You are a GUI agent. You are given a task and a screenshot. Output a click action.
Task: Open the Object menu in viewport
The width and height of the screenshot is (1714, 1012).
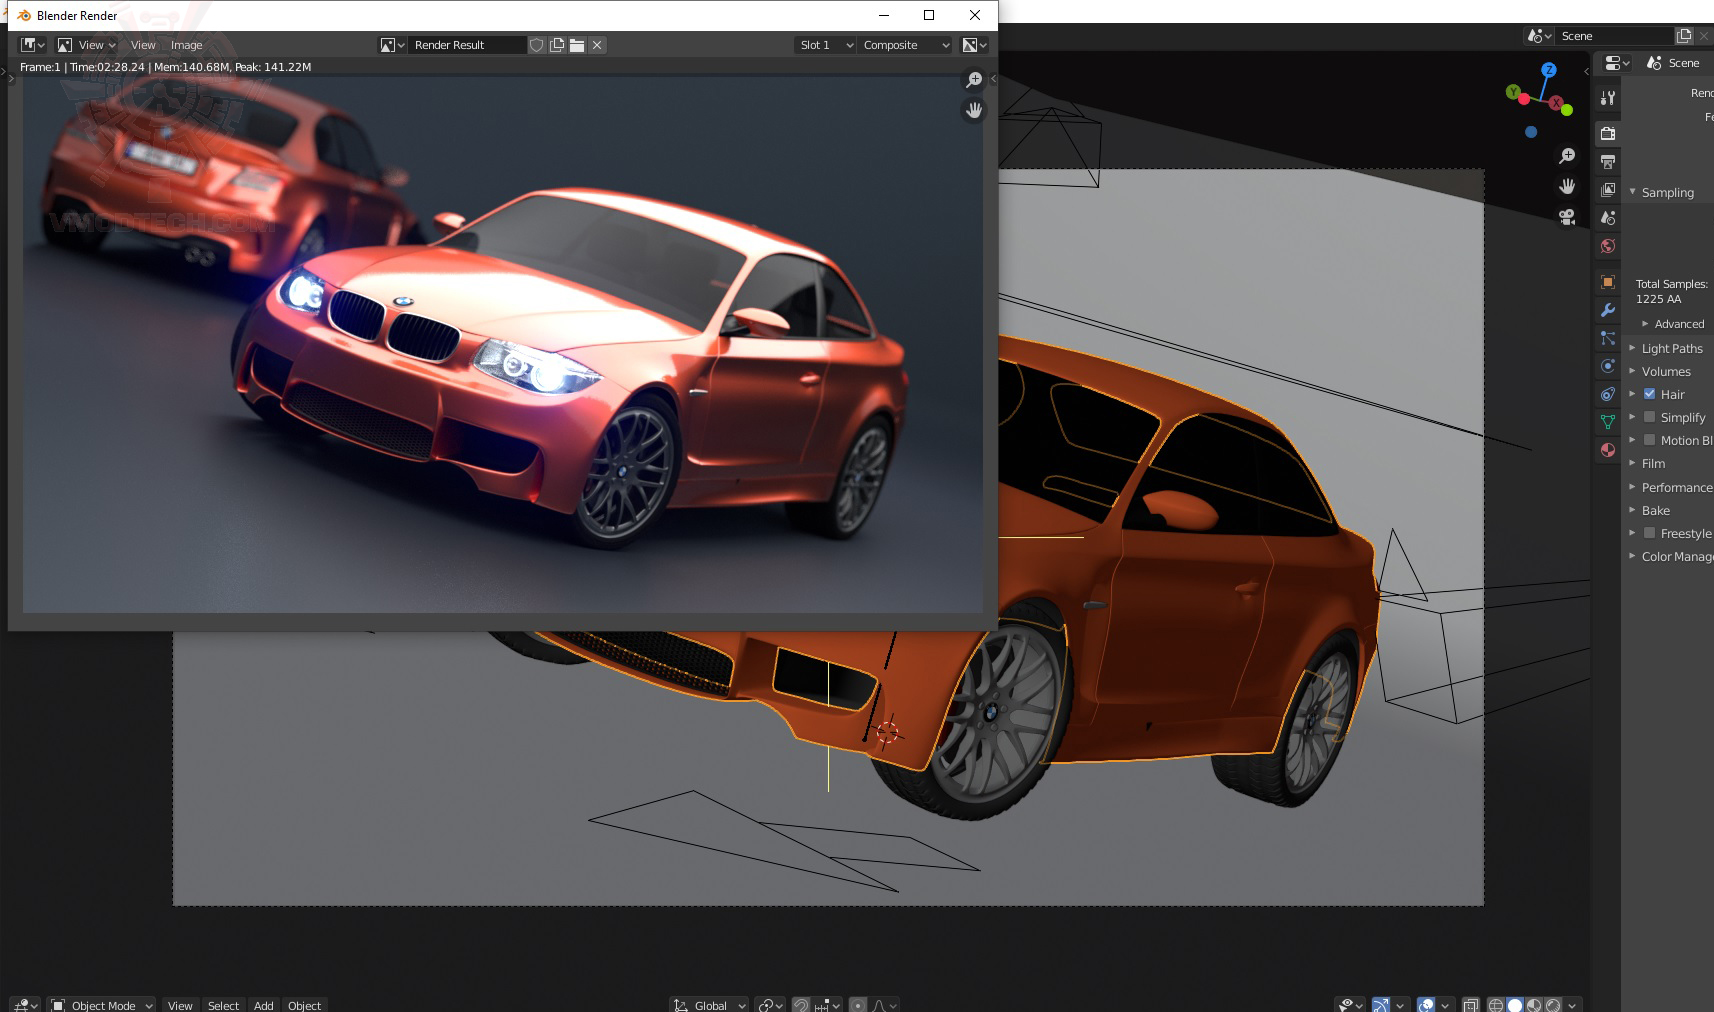click(x=304, y=1005)
